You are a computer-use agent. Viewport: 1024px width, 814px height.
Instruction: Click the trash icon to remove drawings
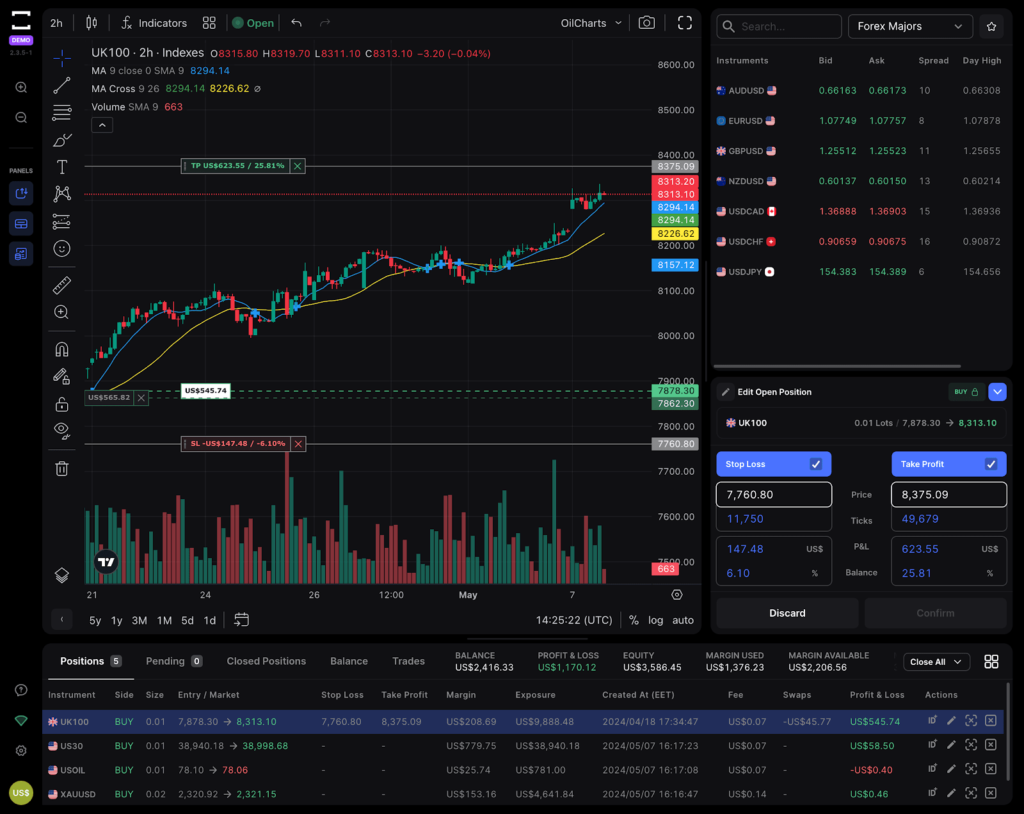(x=62, y=468)
